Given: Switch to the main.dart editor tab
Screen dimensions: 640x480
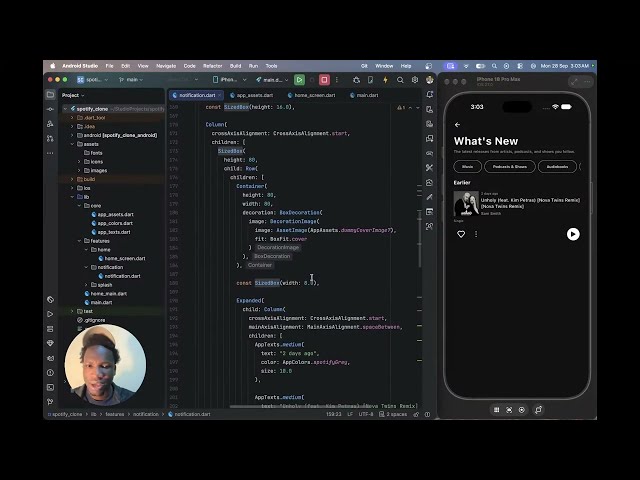Looking at the screenshot, I should 364,96.
